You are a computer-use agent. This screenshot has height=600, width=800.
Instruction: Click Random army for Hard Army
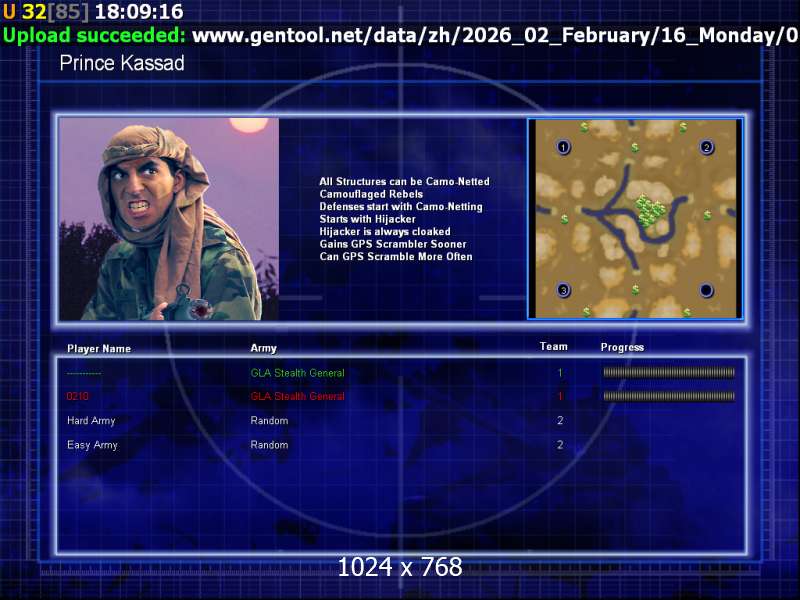point(269,420)
